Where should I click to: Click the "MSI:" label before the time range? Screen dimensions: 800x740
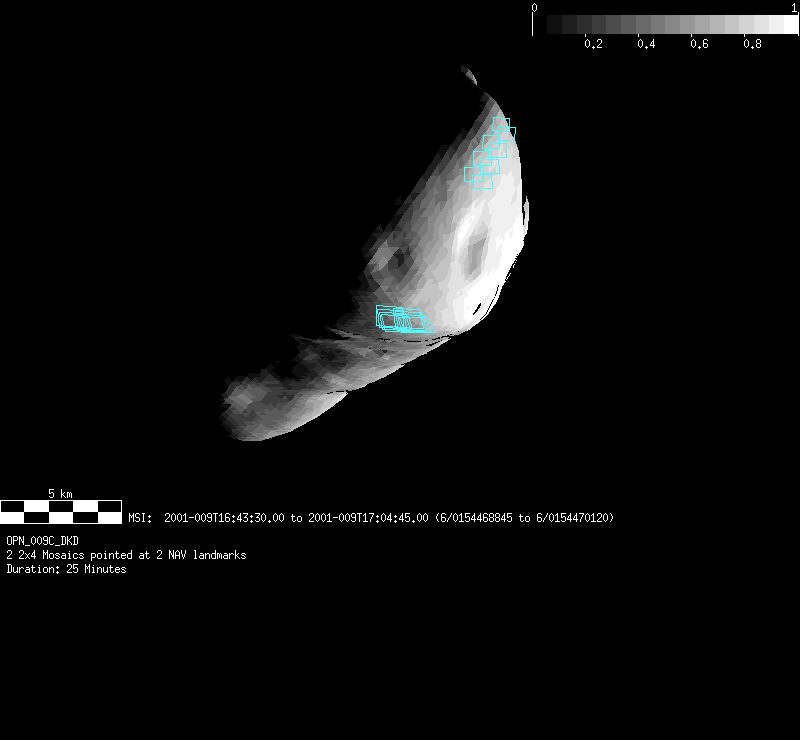(x=140, y=518)
